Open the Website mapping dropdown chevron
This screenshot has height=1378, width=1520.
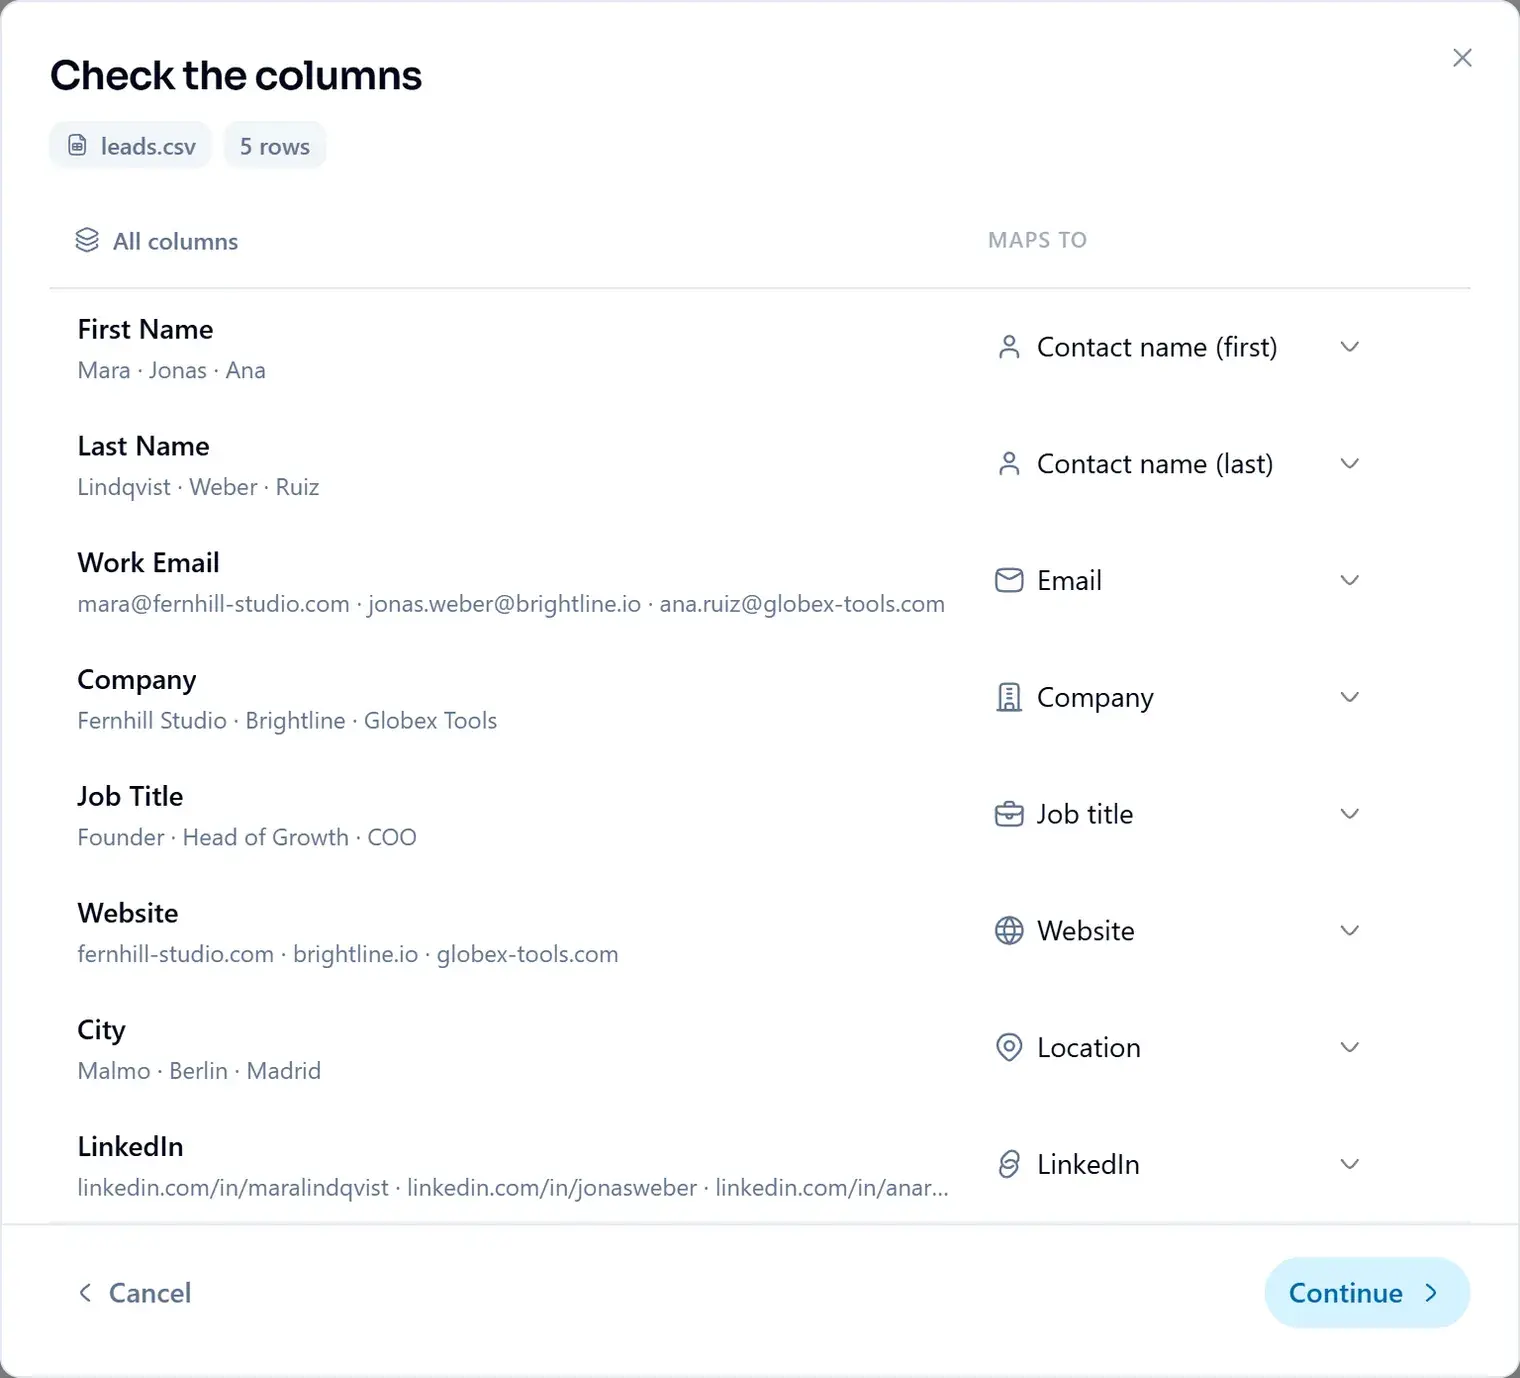(1350, 931)
